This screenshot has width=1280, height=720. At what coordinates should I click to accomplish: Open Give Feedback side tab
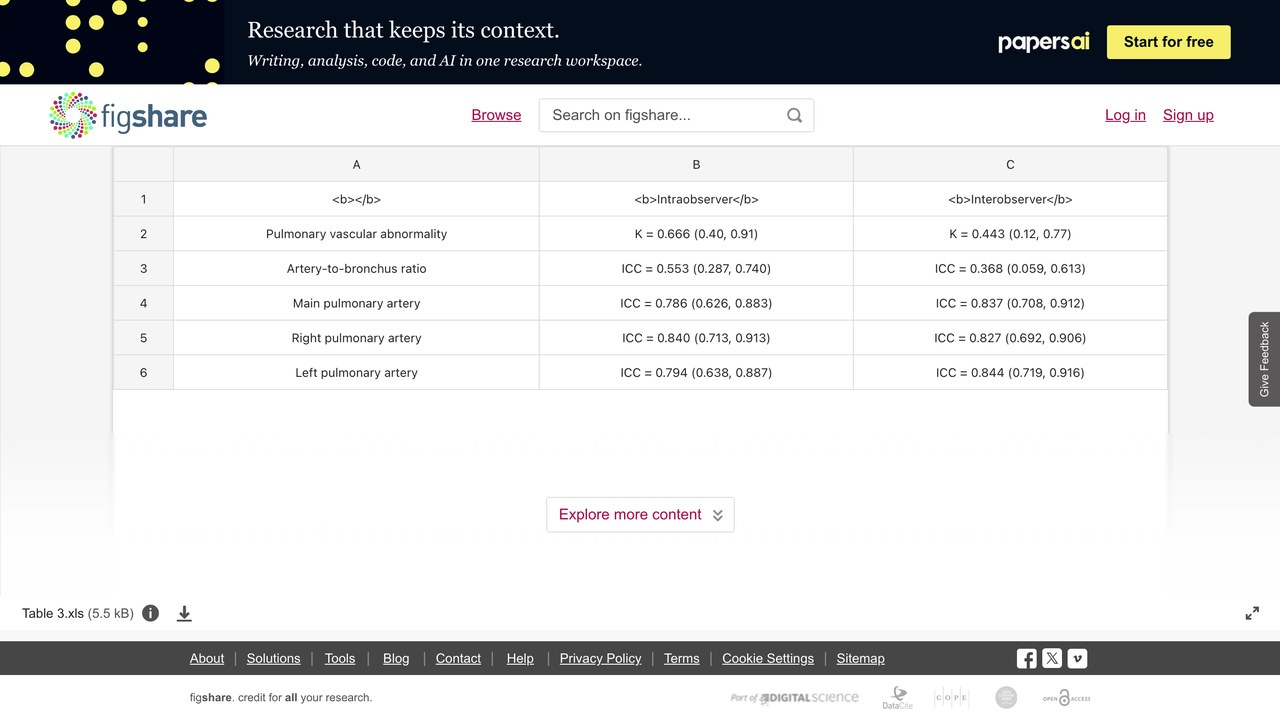(x=1264, y=359)
